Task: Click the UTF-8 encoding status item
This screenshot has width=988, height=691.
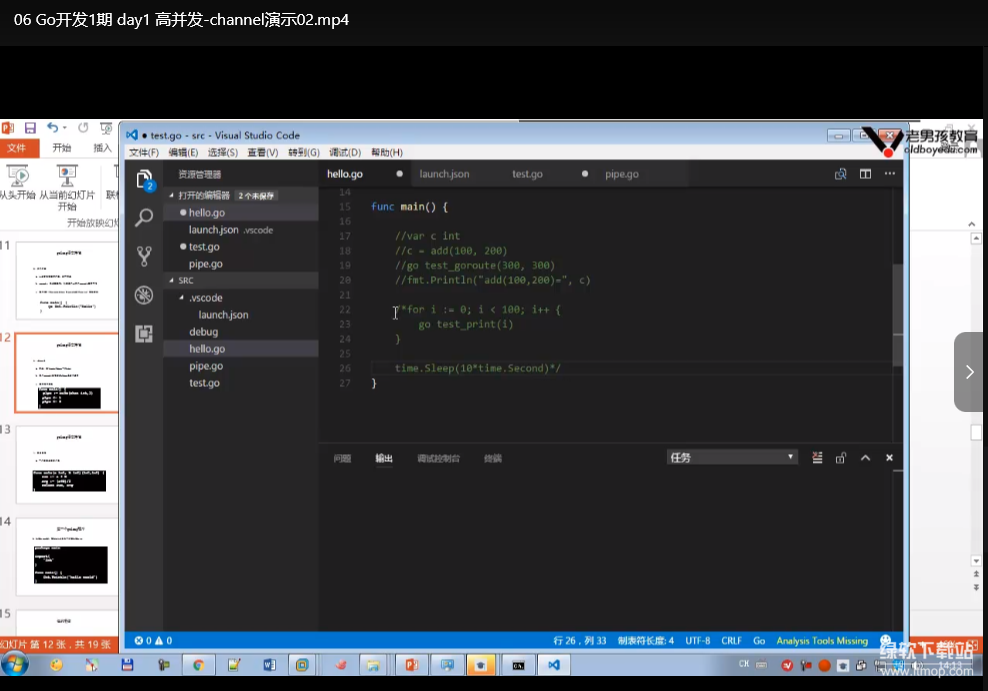Action: pos(696,641)
